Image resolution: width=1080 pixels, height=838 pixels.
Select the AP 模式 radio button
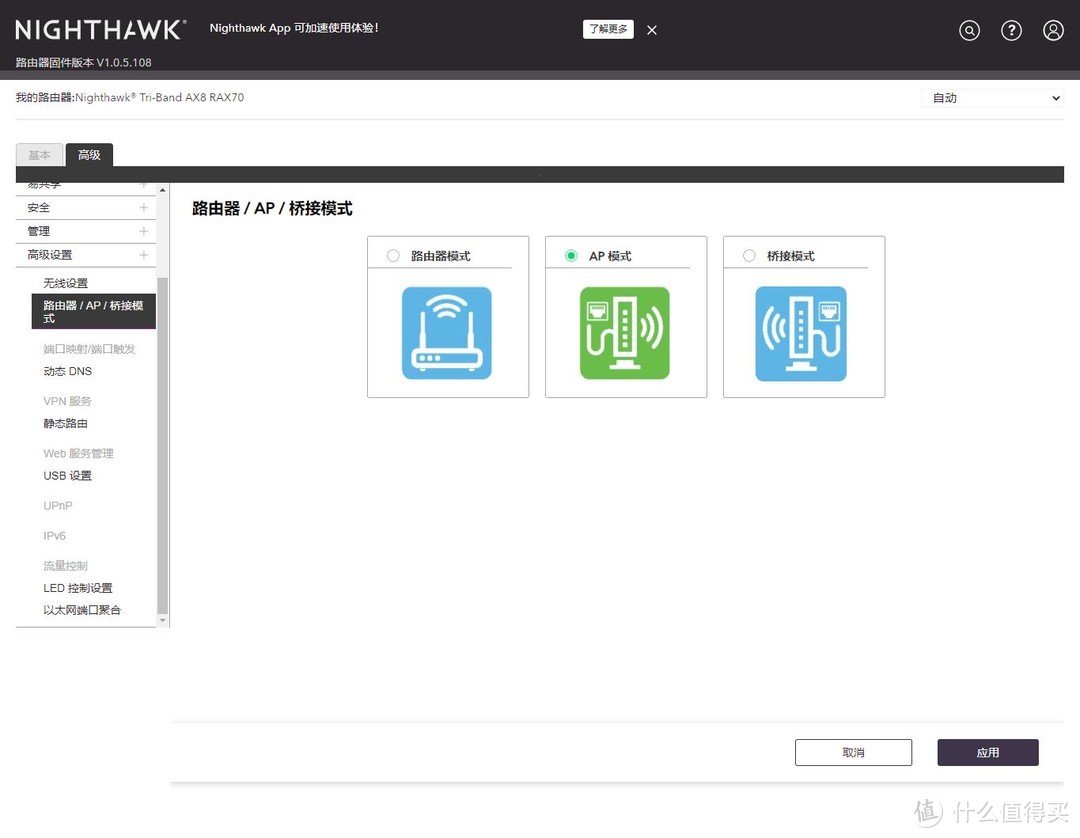pos(571,256)
